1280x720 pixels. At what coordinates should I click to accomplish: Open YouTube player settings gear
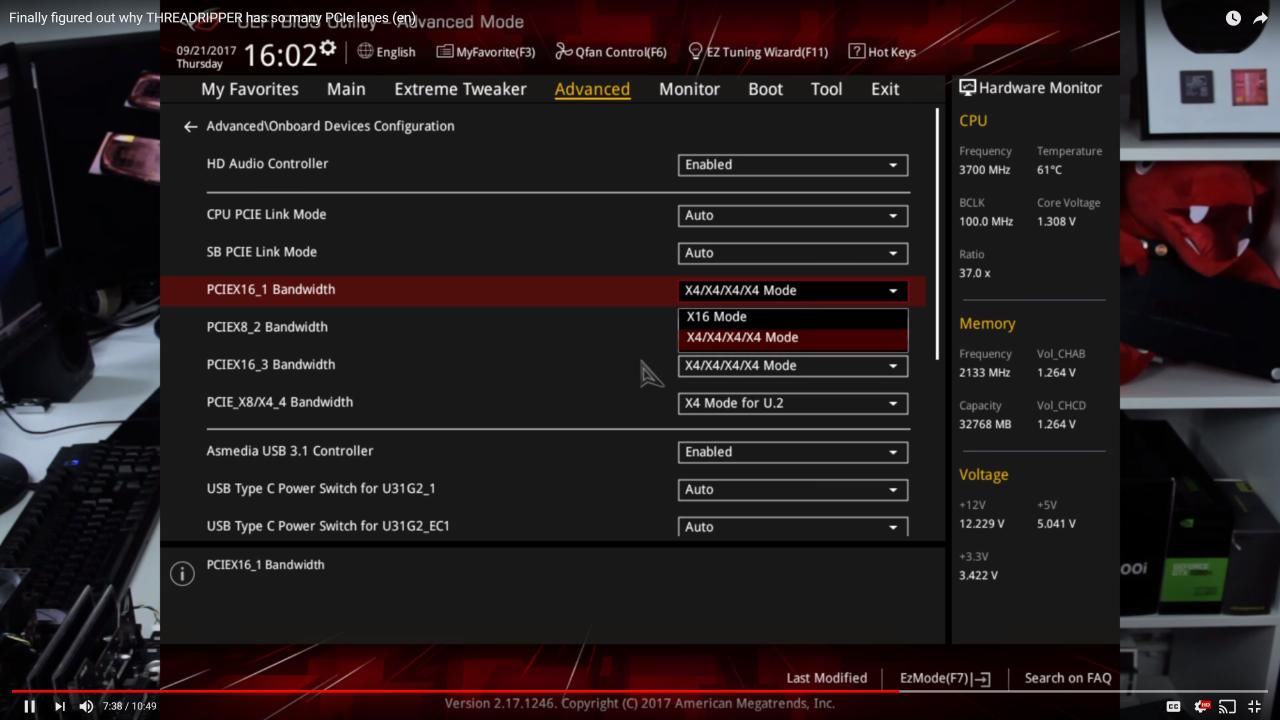(1201, 707)
